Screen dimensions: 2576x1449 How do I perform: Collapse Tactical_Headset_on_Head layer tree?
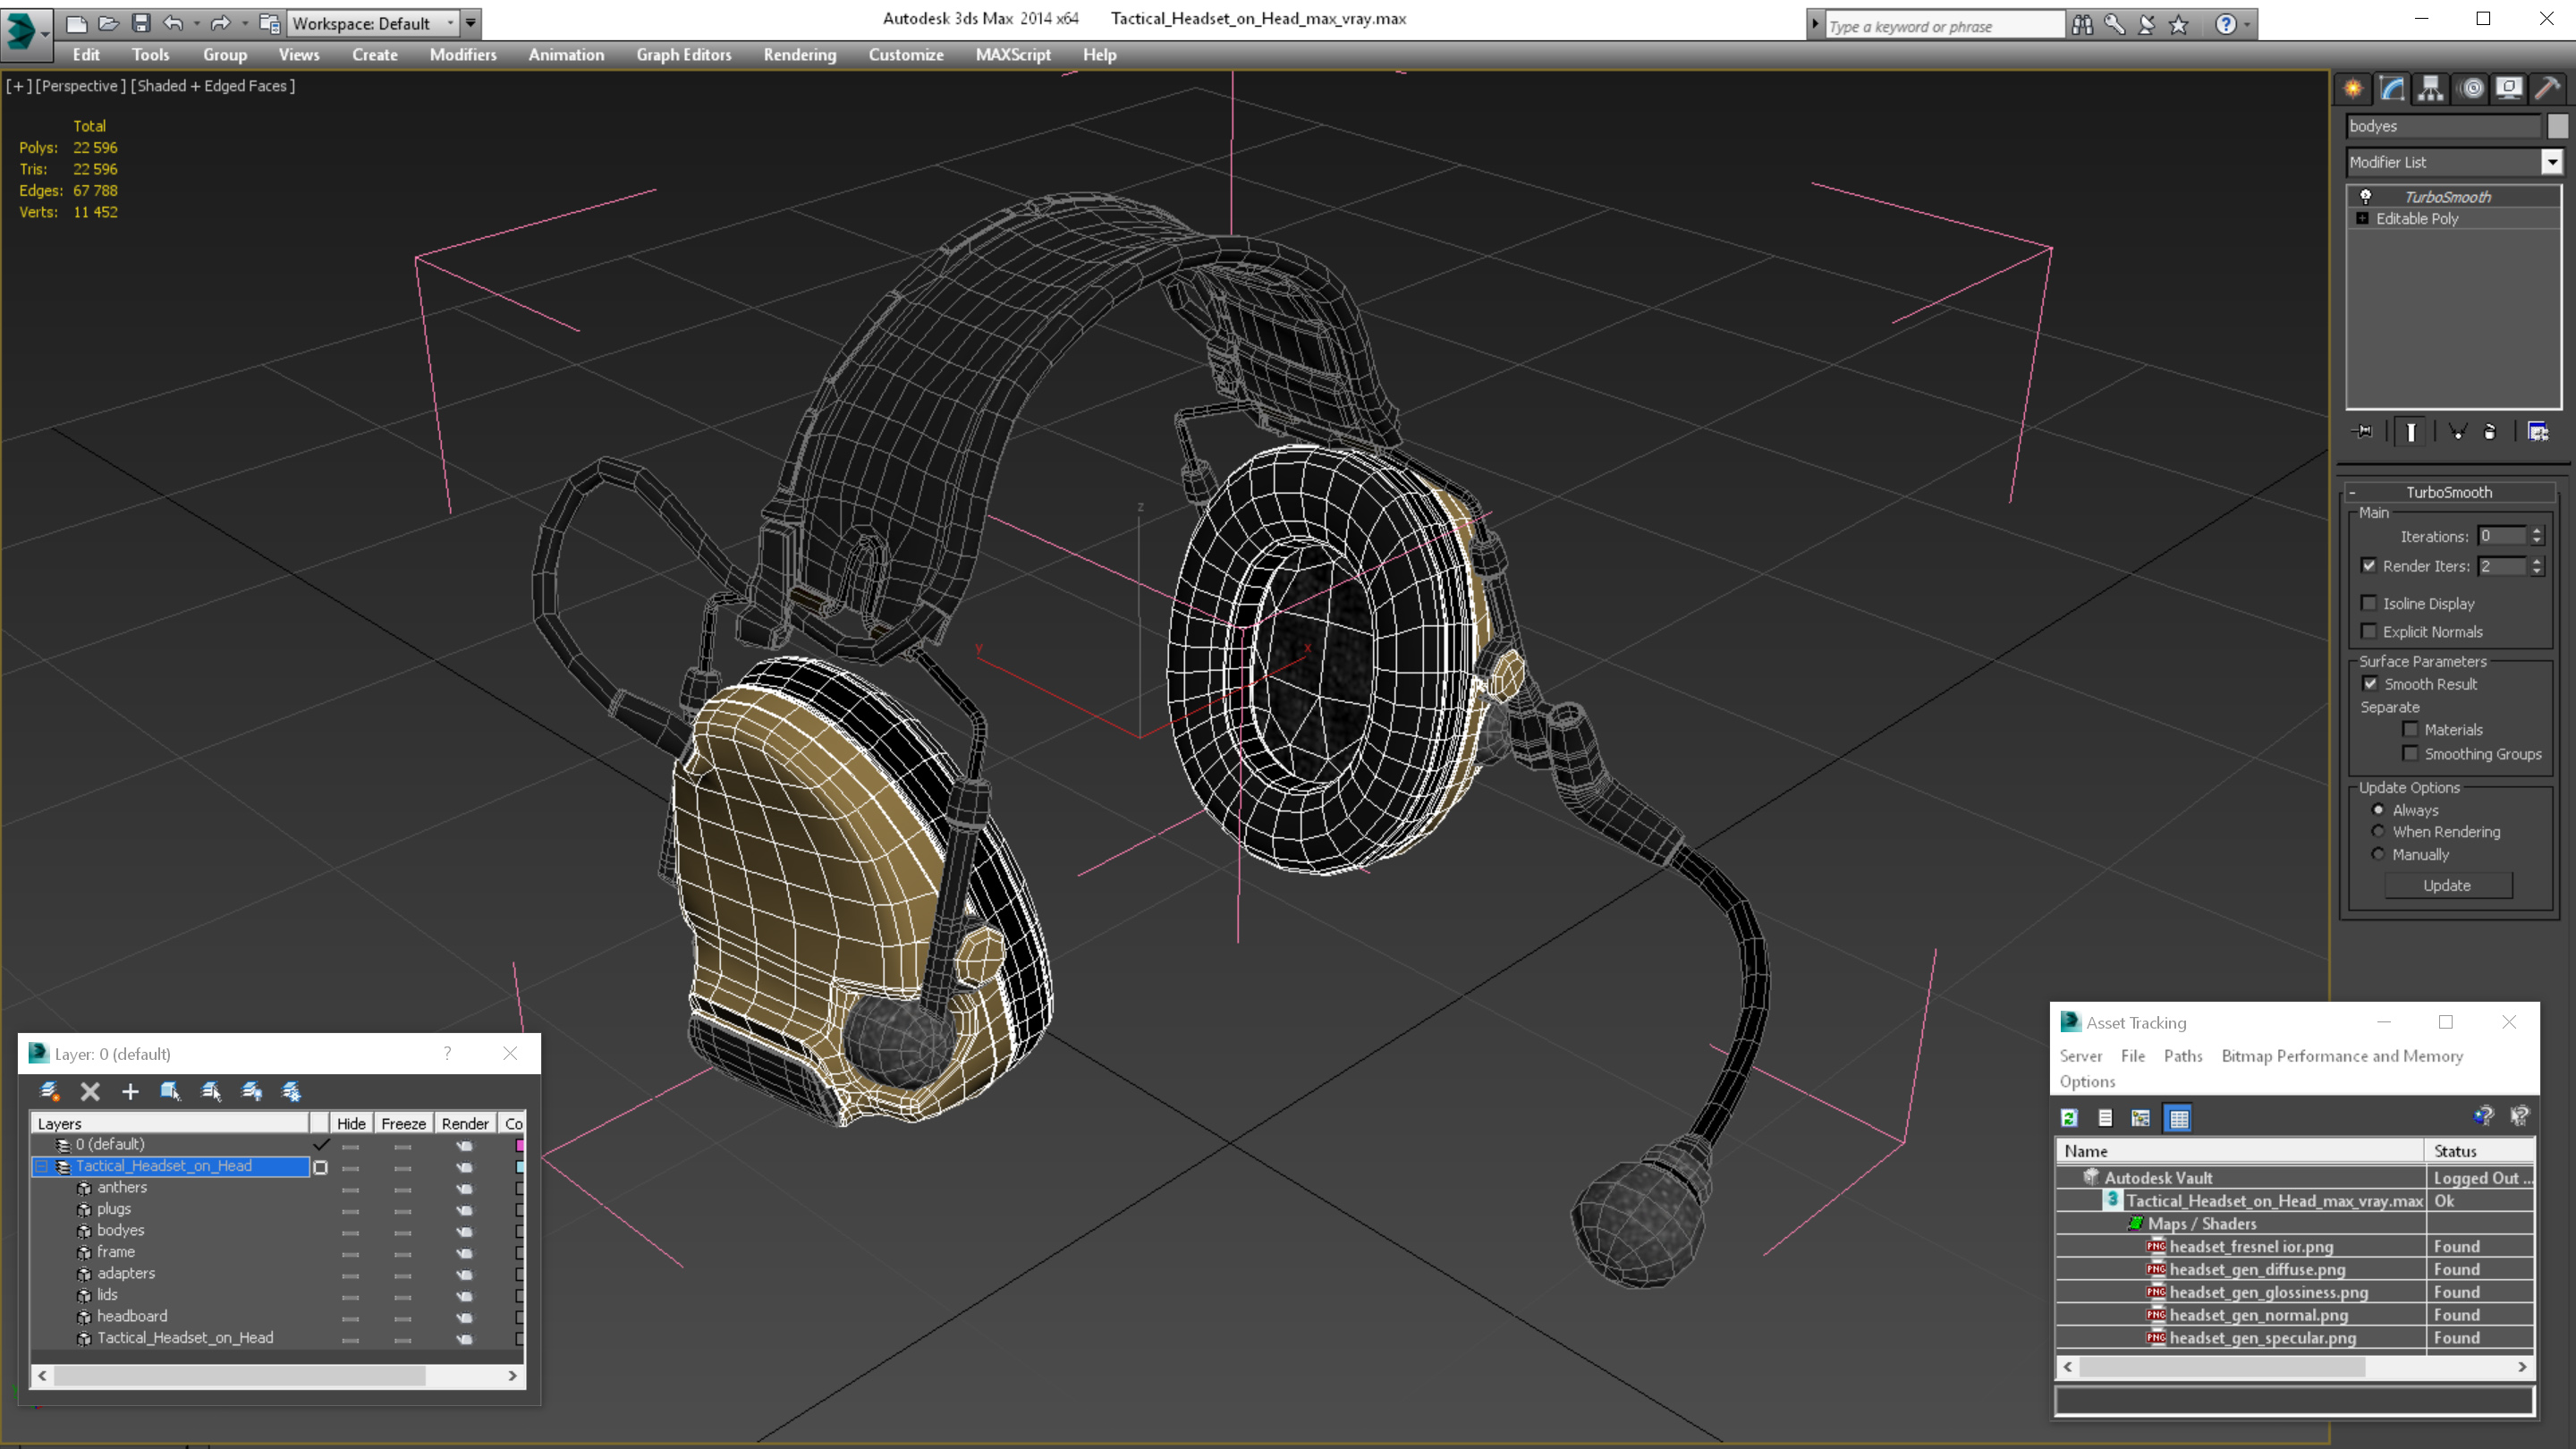click(42, 1166)
